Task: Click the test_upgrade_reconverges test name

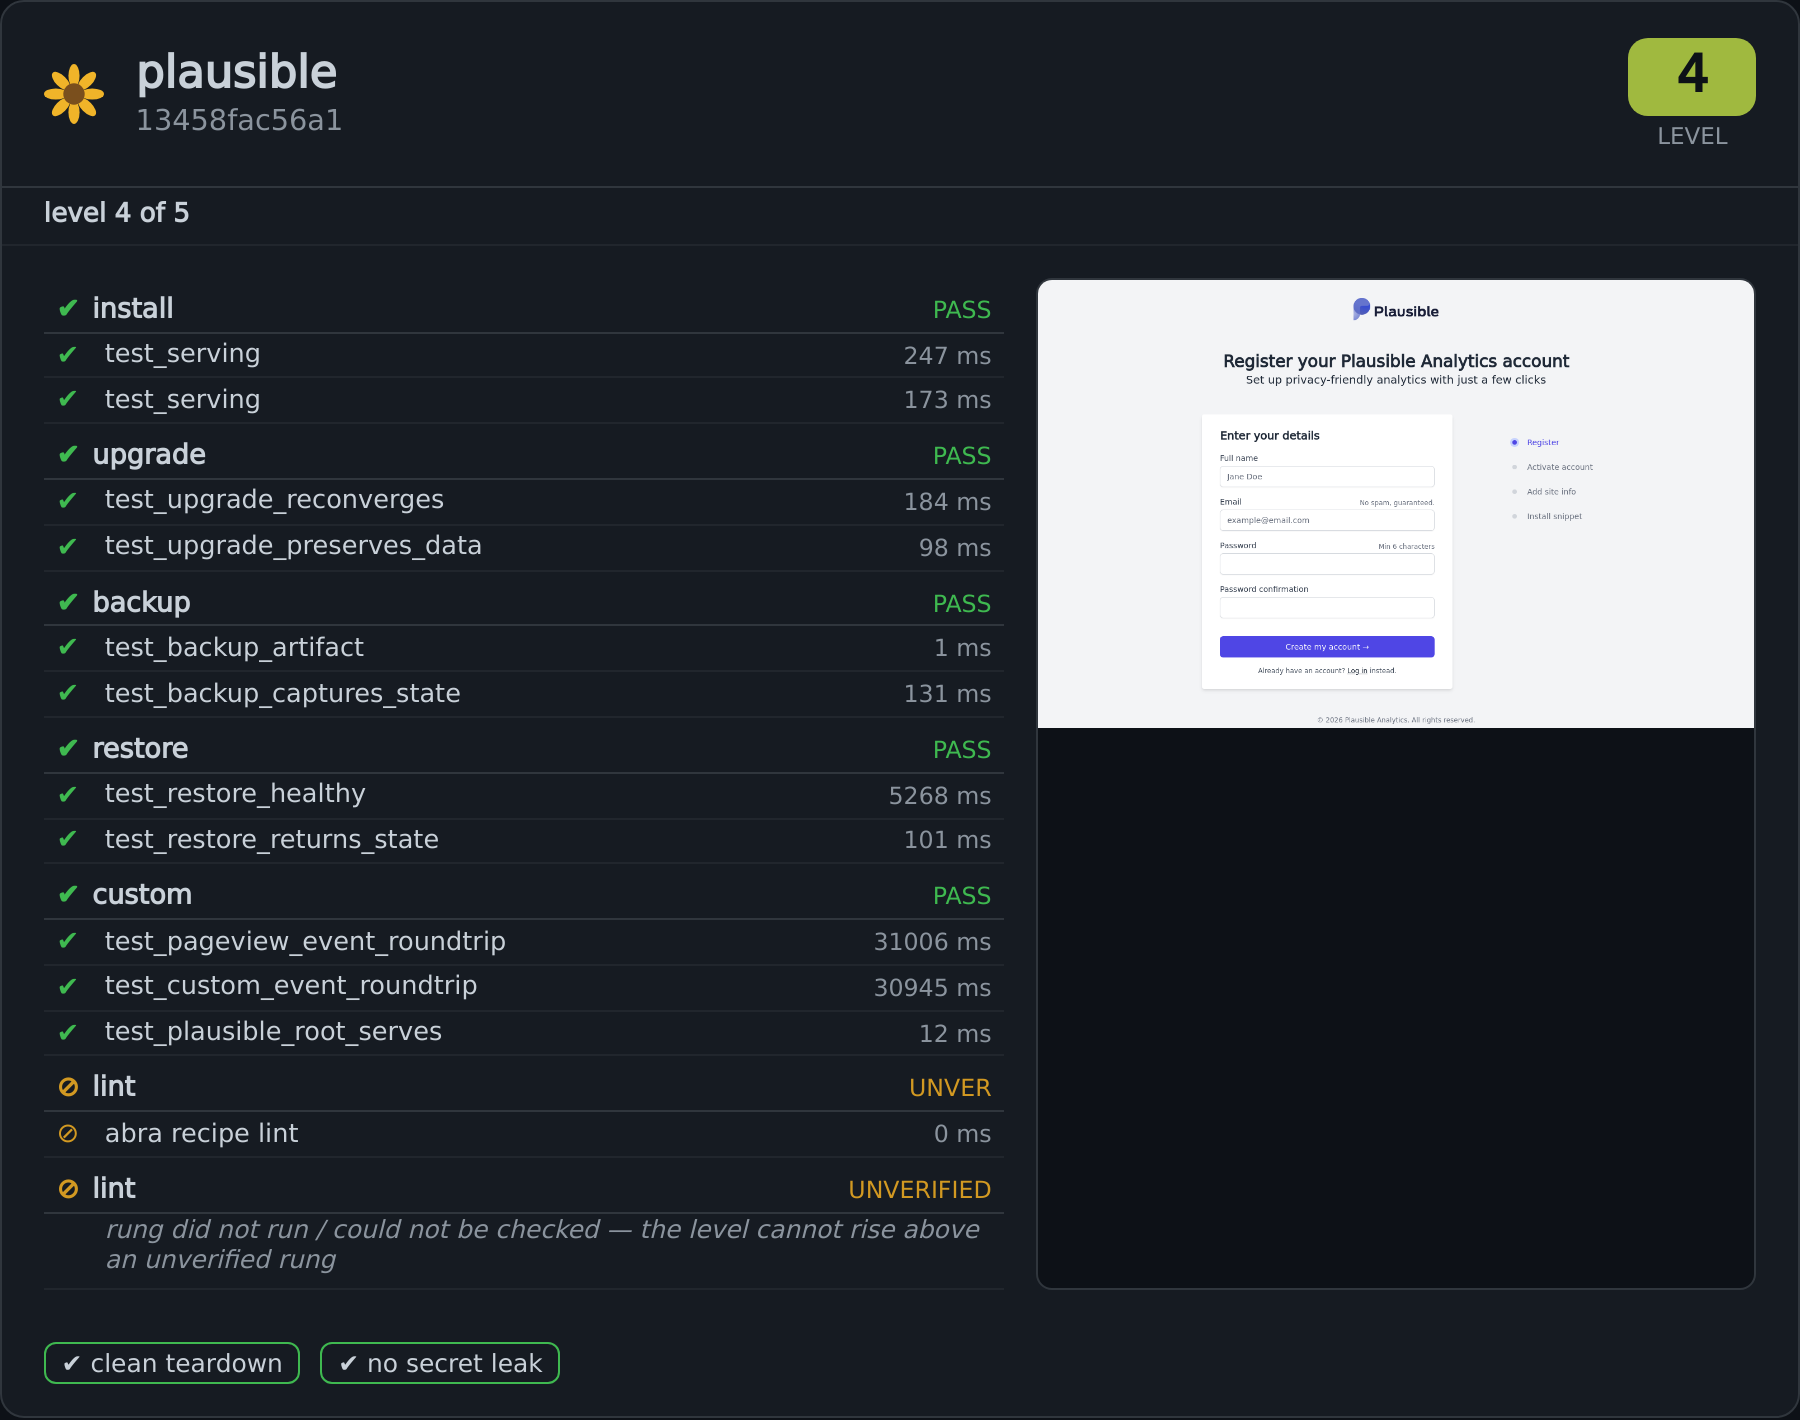Action: pos(274,500)
